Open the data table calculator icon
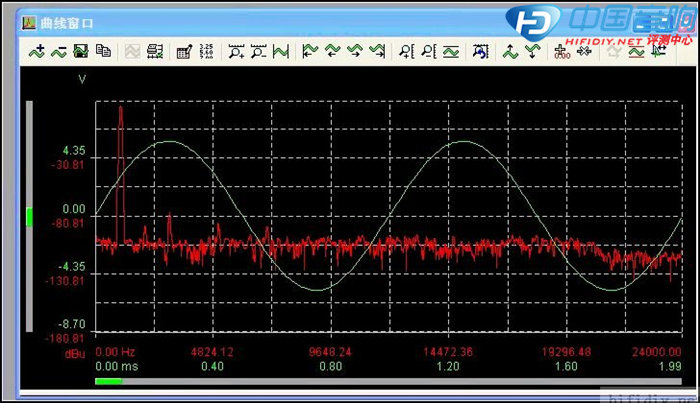 [183, 51]
